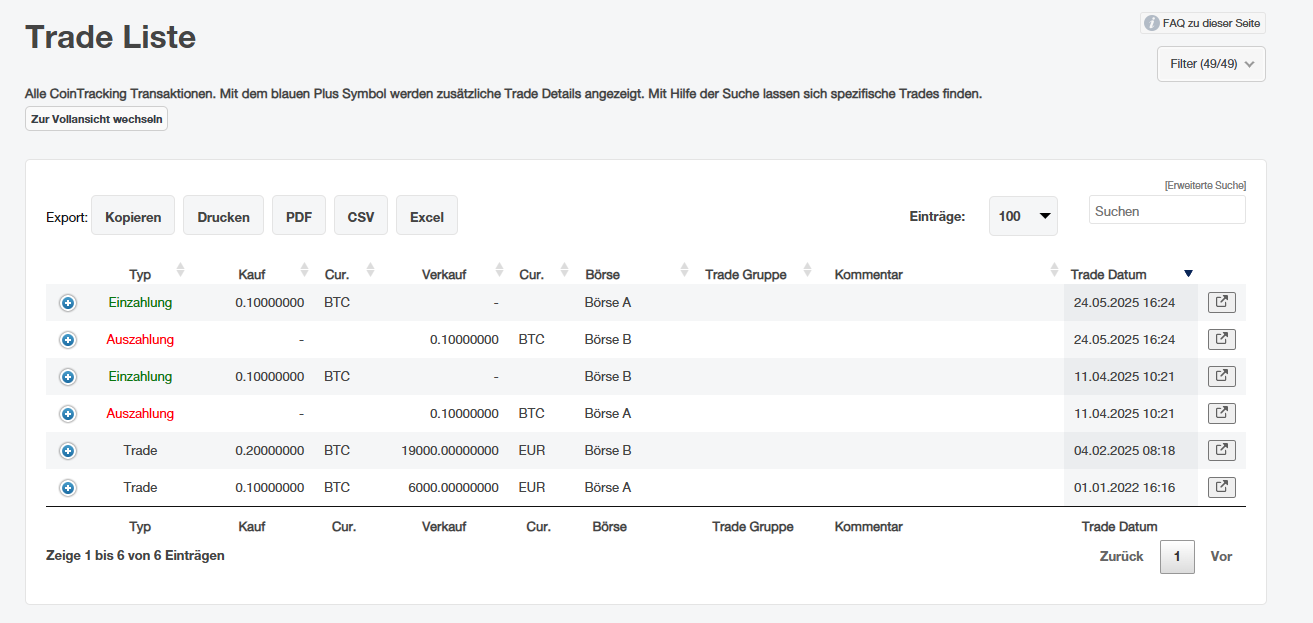Switch to Vollansicht view
This screenshot has height=623, width=1313.
[x=96, y=119]
